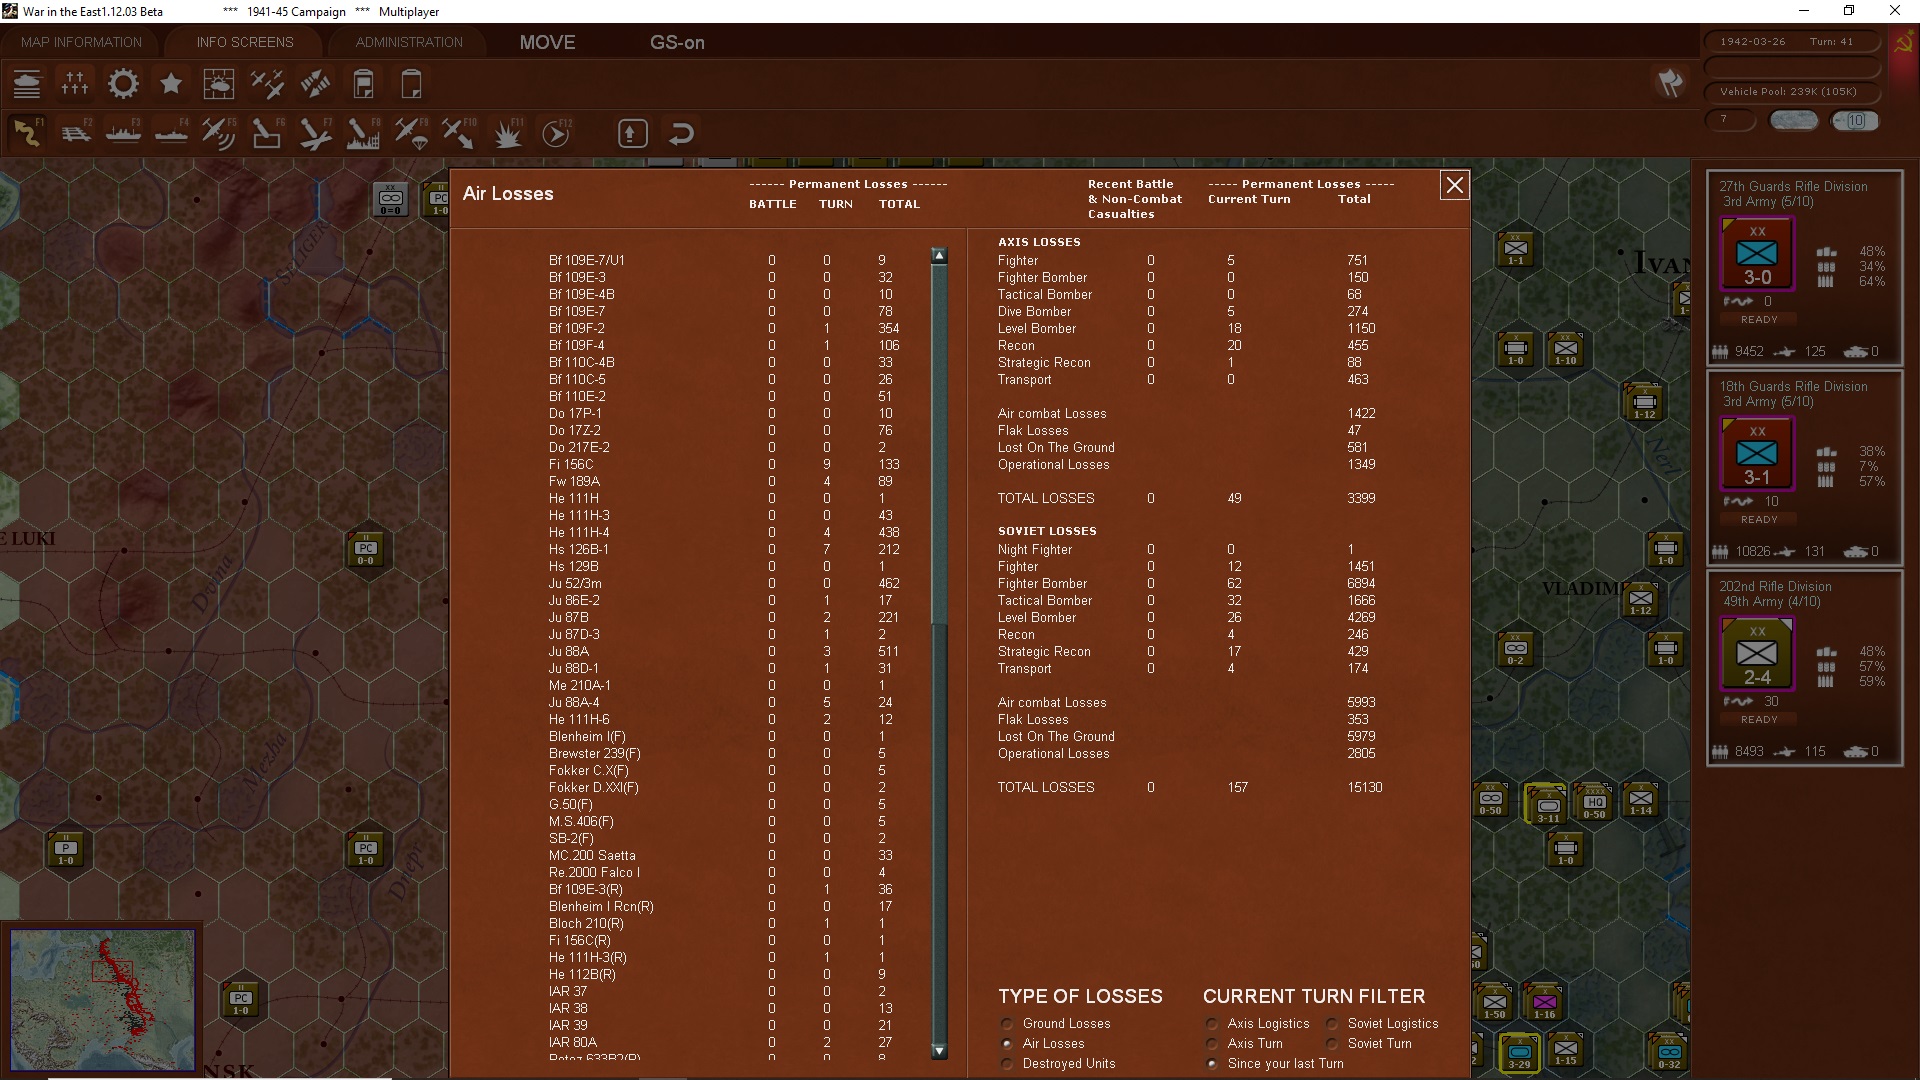1920x1080 pixels.
Task: Open the production gear icon
Action: (123, 84)
